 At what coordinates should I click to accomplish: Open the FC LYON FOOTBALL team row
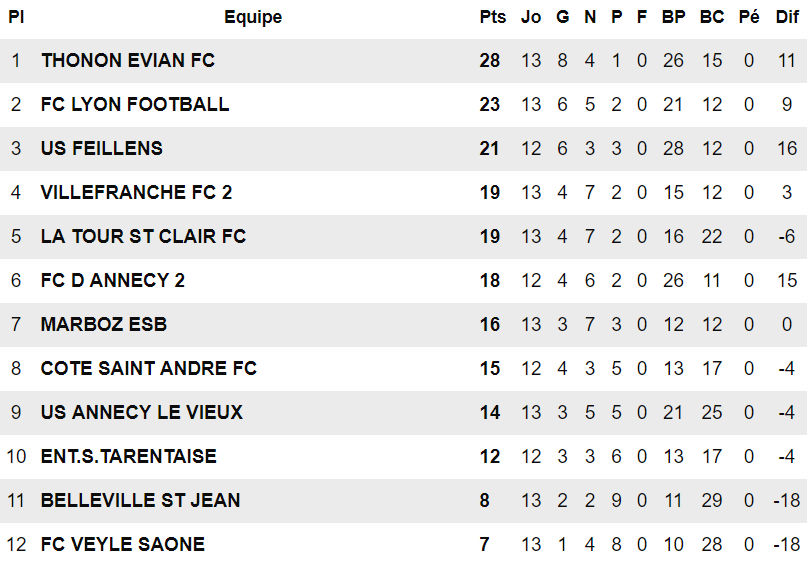coord(135,104)
